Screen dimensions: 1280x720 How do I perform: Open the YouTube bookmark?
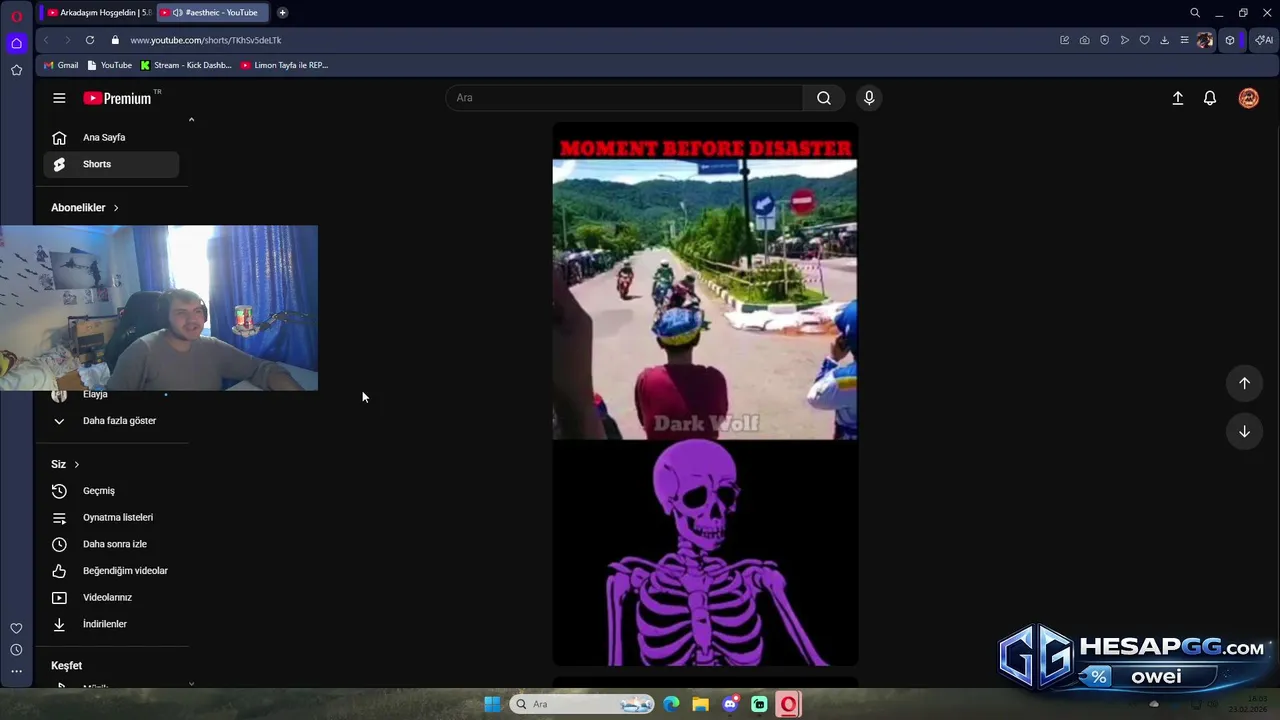click(110, 65)
